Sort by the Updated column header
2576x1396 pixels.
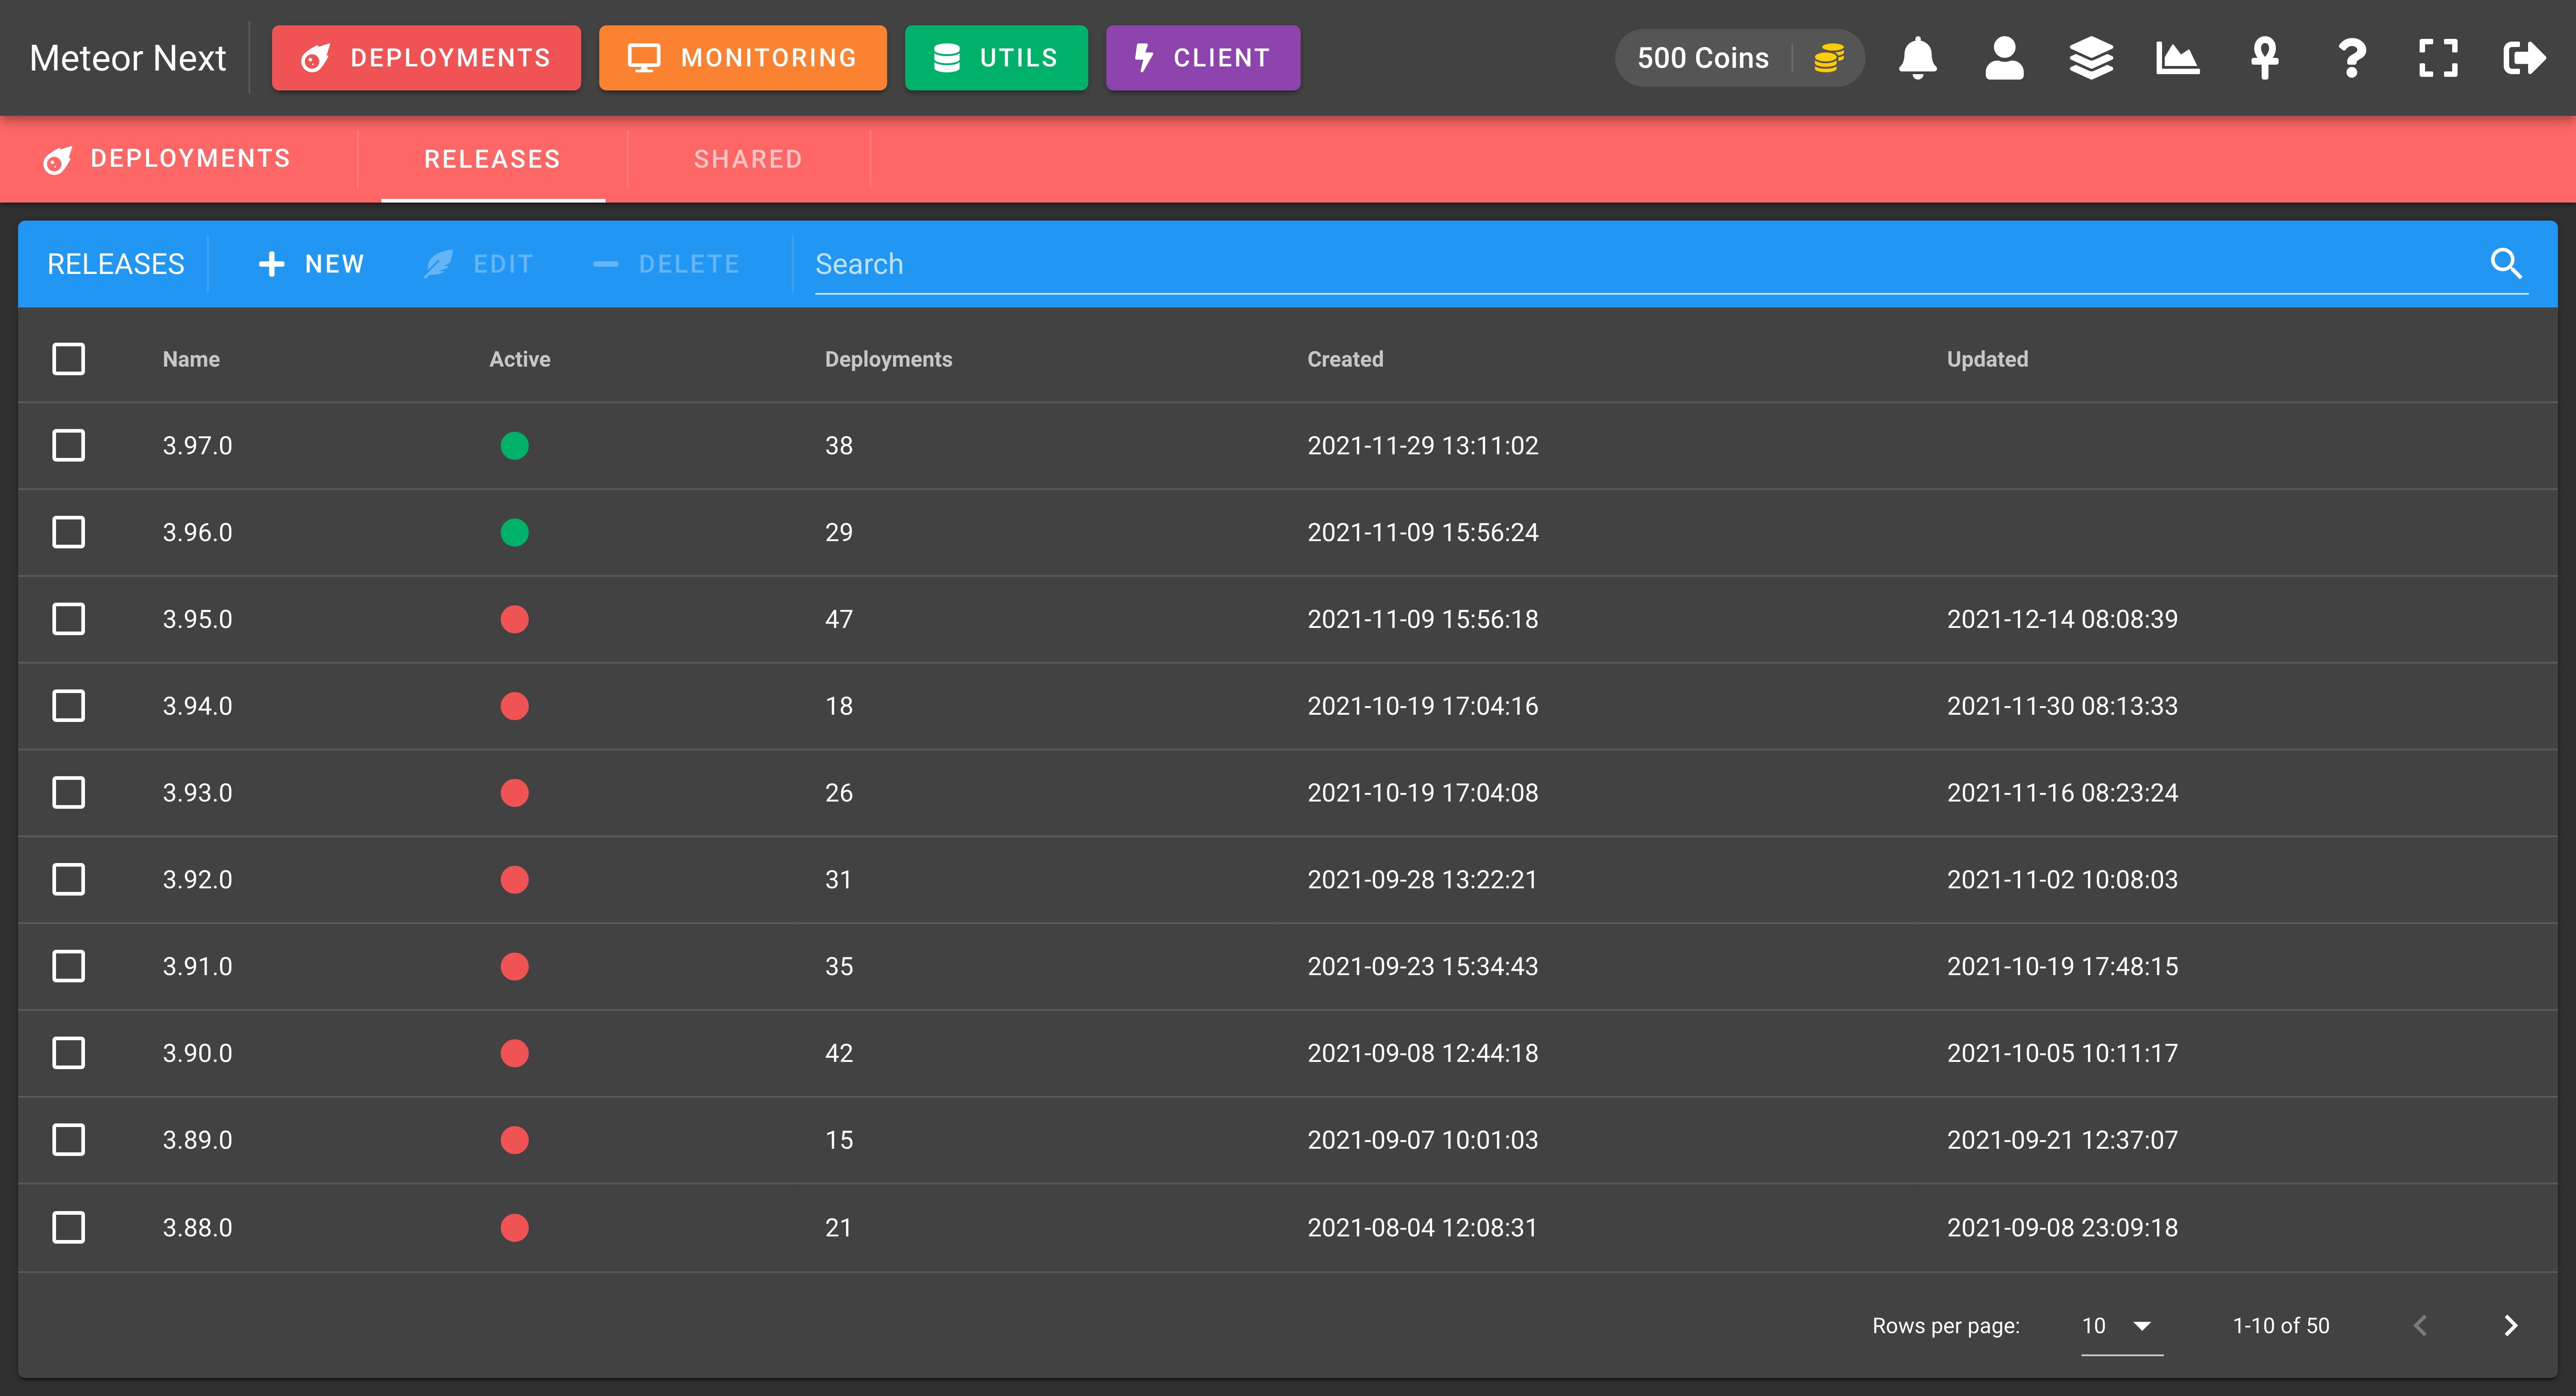[x=1987, y=359]
